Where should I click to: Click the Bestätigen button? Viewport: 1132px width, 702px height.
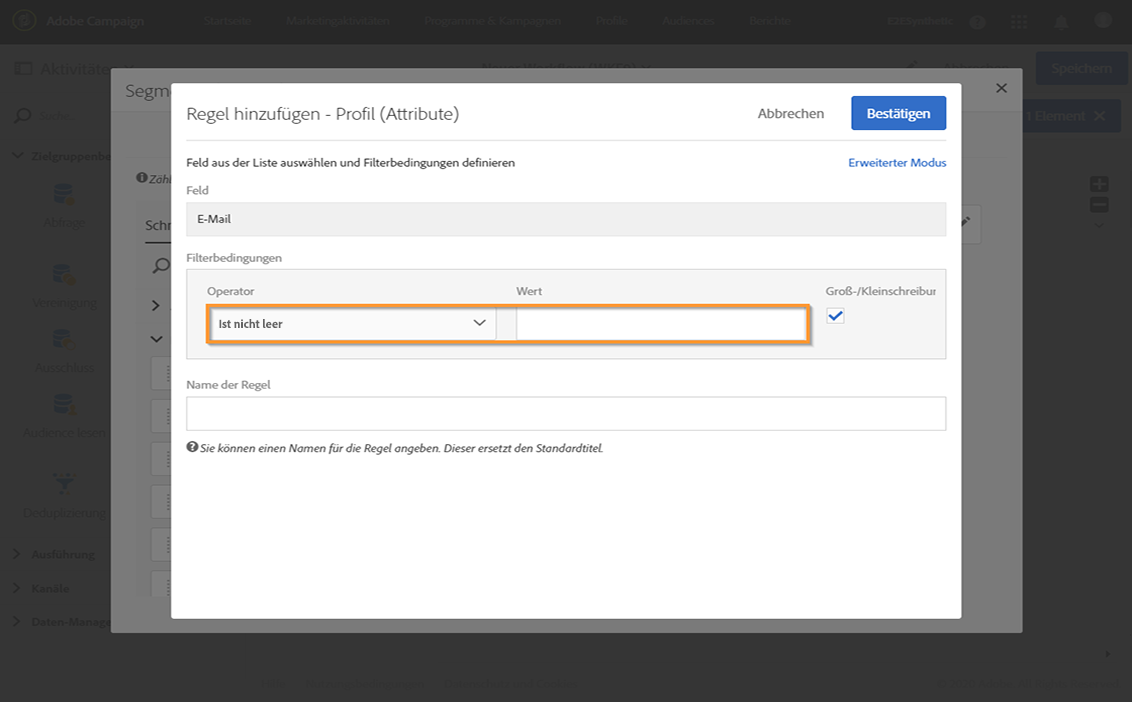[x=898, y=113]
